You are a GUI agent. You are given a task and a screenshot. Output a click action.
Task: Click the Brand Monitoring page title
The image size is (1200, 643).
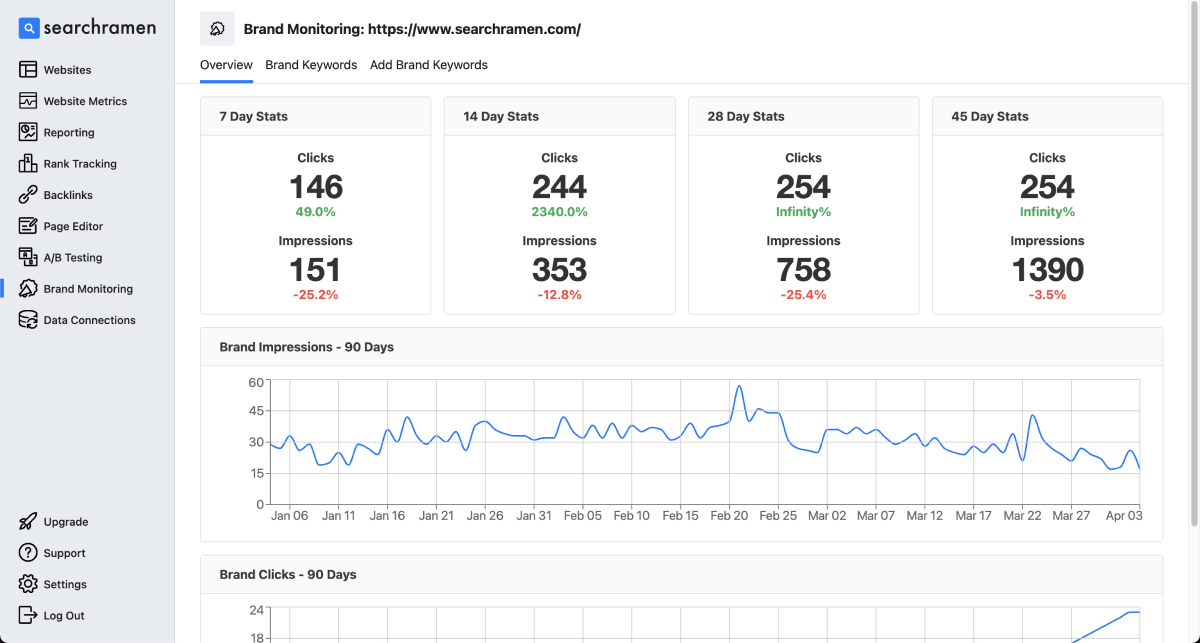click(412, 29)
